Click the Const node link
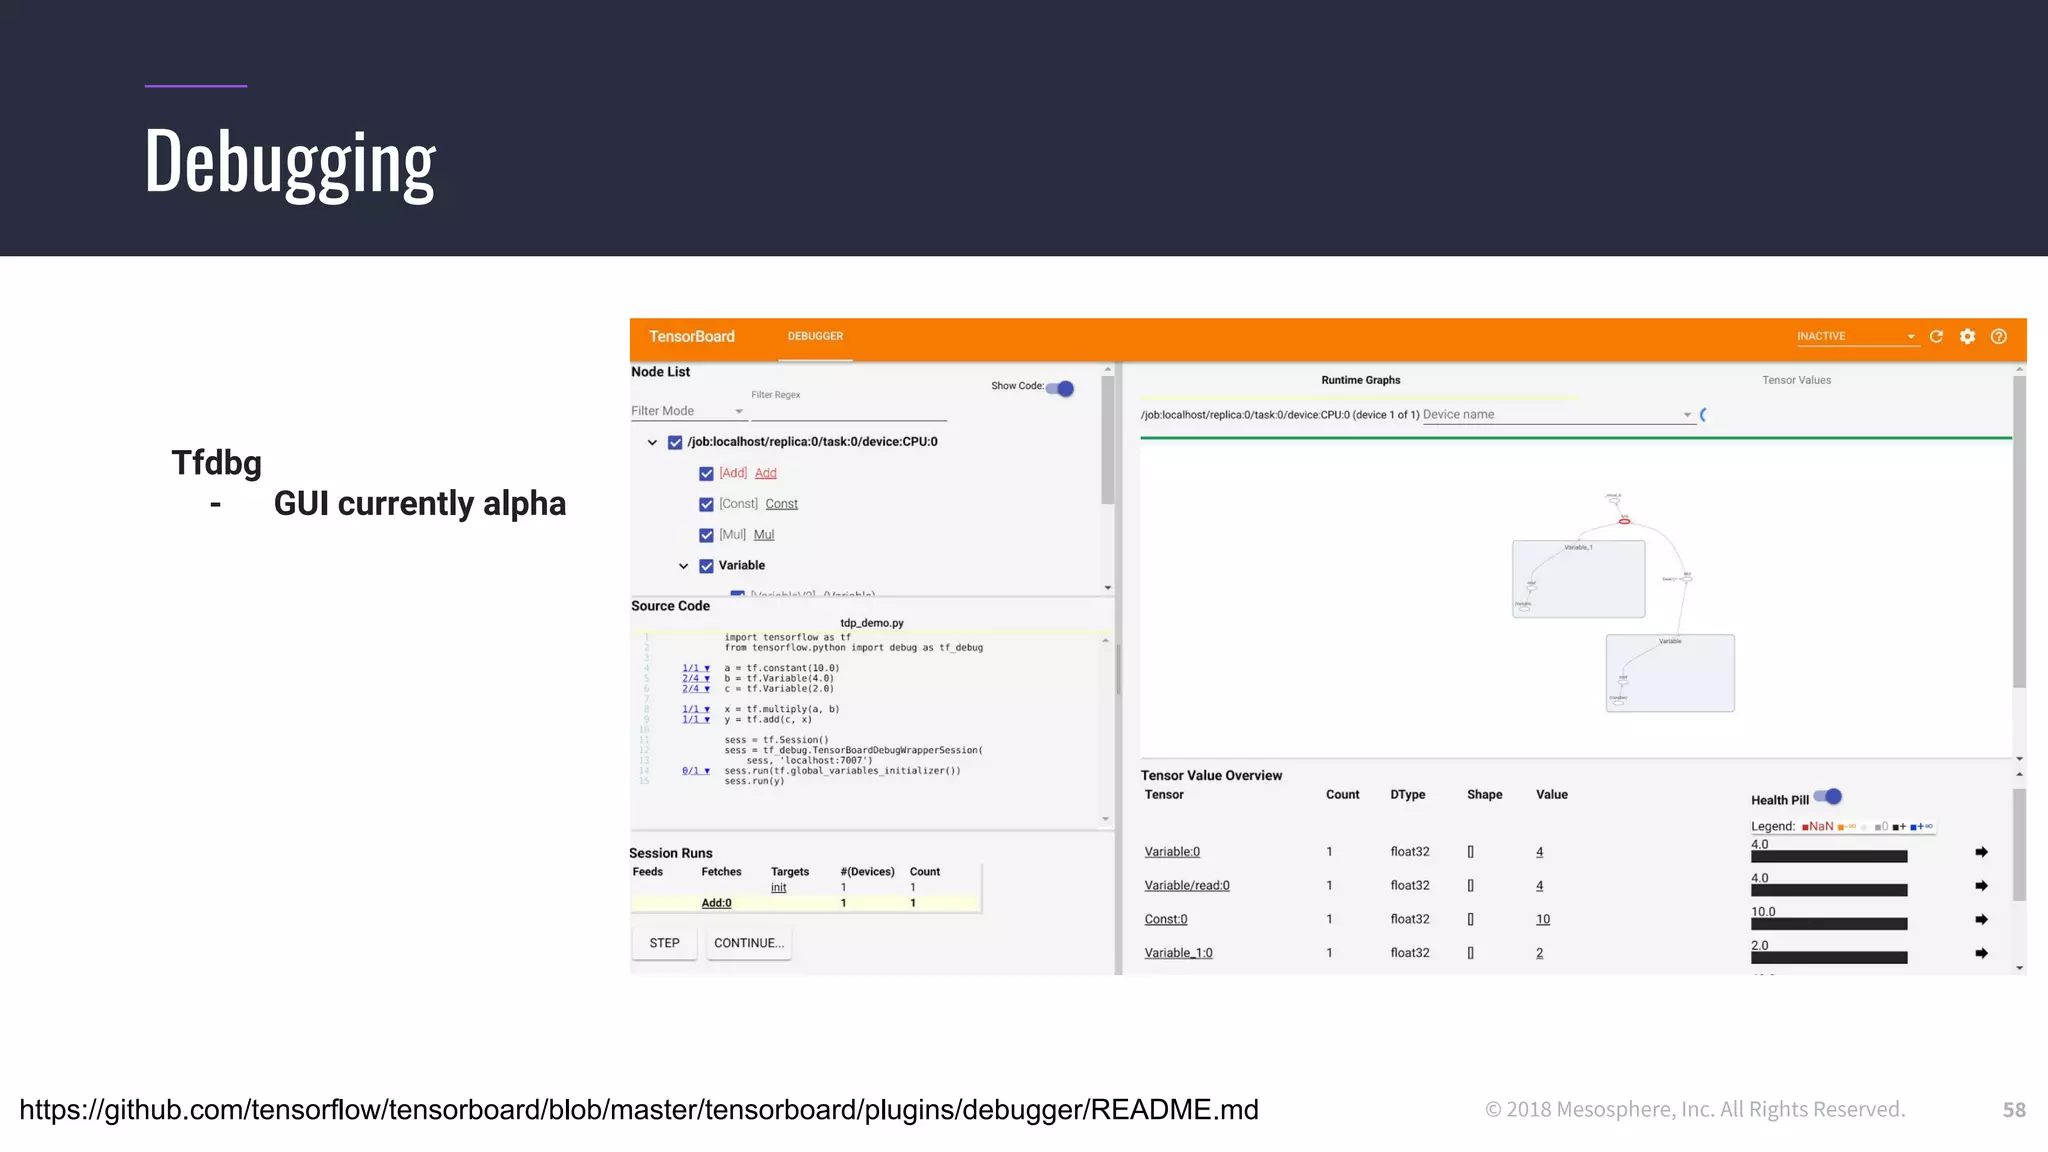Viewport: 2048px width, 1152px height. point(781,504)
